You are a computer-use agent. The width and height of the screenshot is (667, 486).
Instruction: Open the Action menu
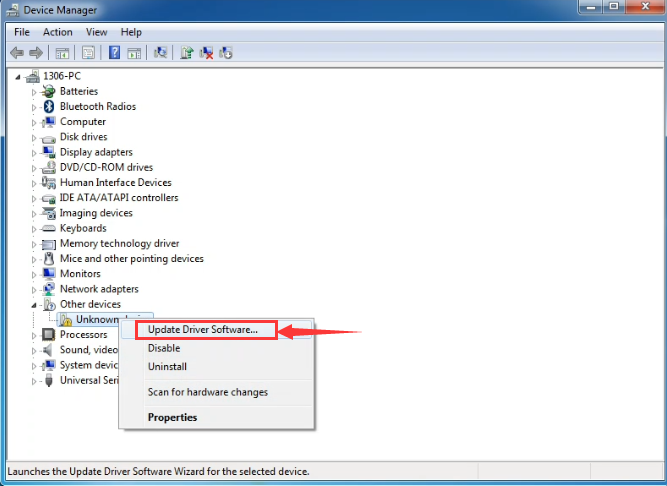[57, 31]
